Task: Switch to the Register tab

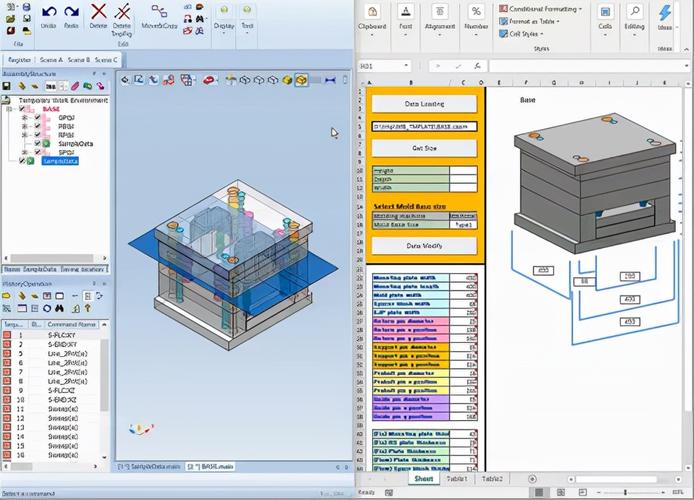Action: pyautogui.click(x=19, y=60)
